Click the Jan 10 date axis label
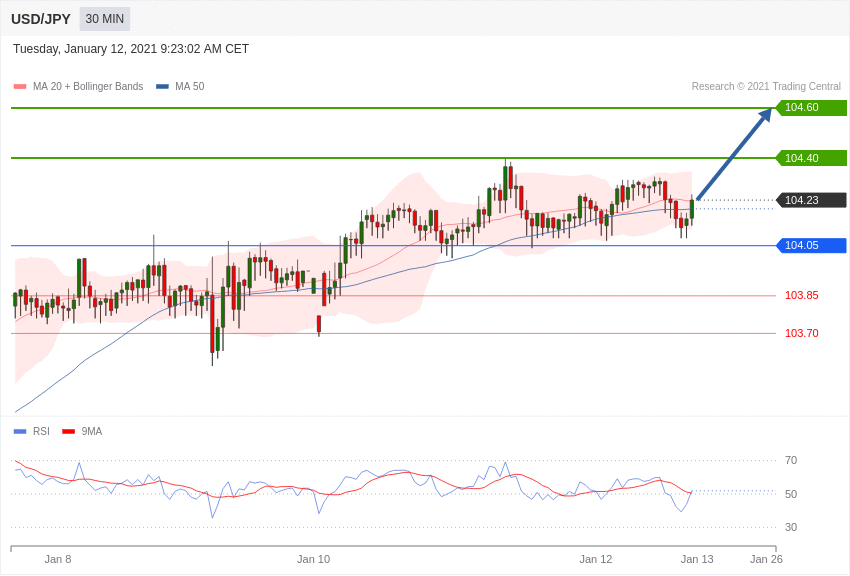The image size is (850, 576). coord(313,559)
